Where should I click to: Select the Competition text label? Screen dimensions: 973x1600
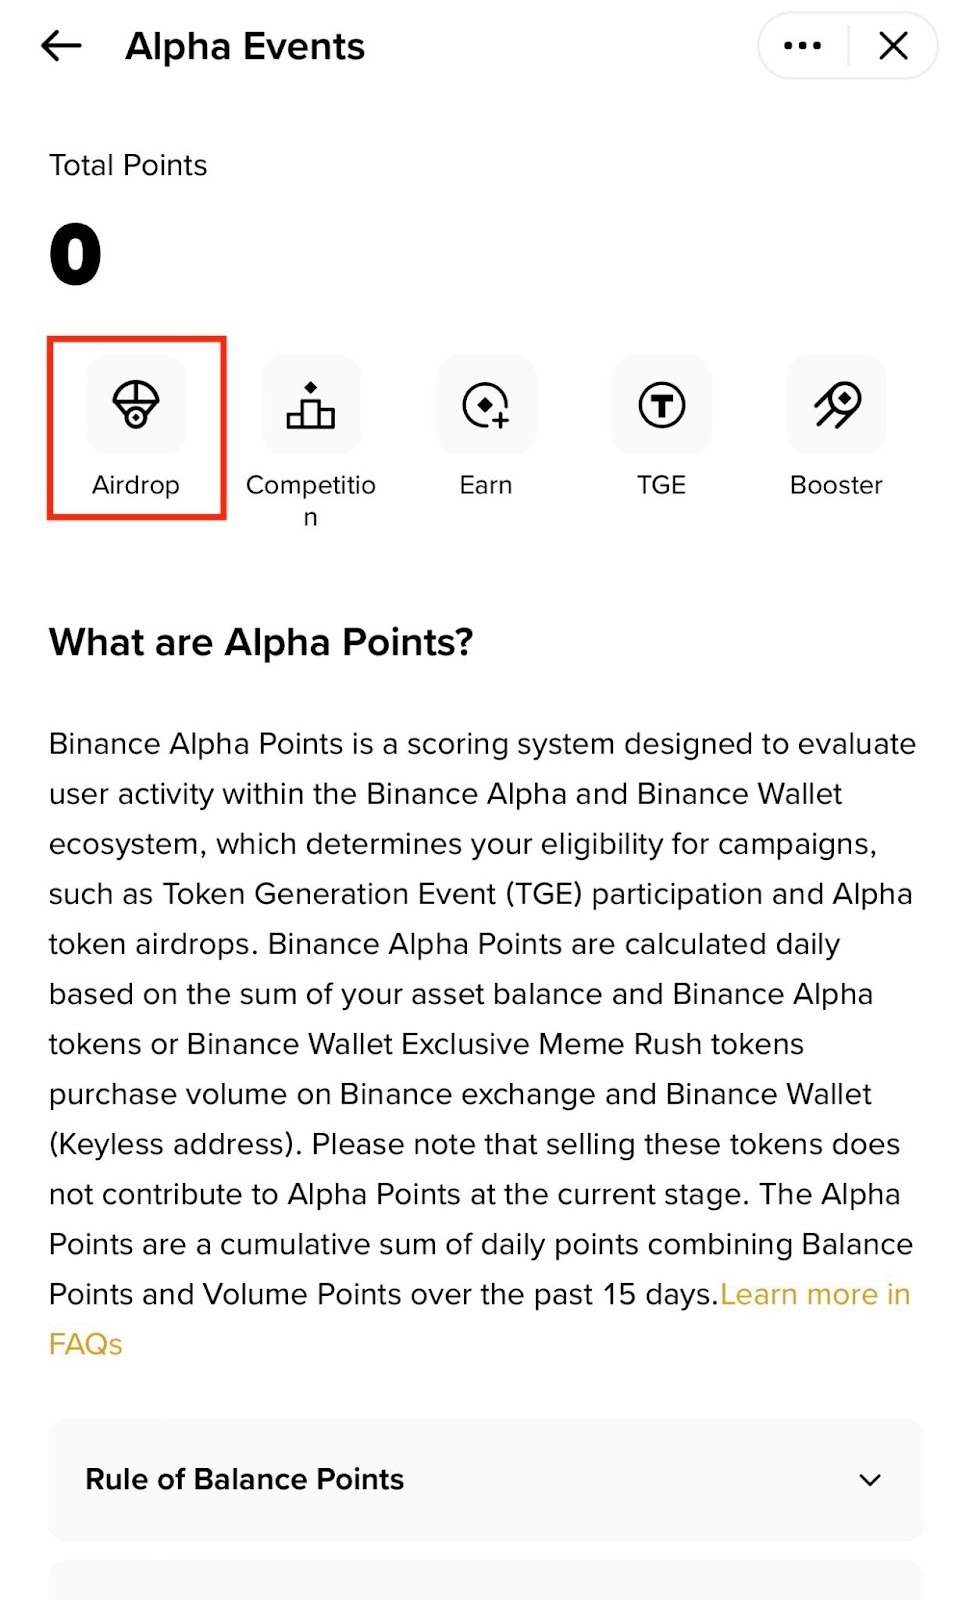[x=311, y=486]
